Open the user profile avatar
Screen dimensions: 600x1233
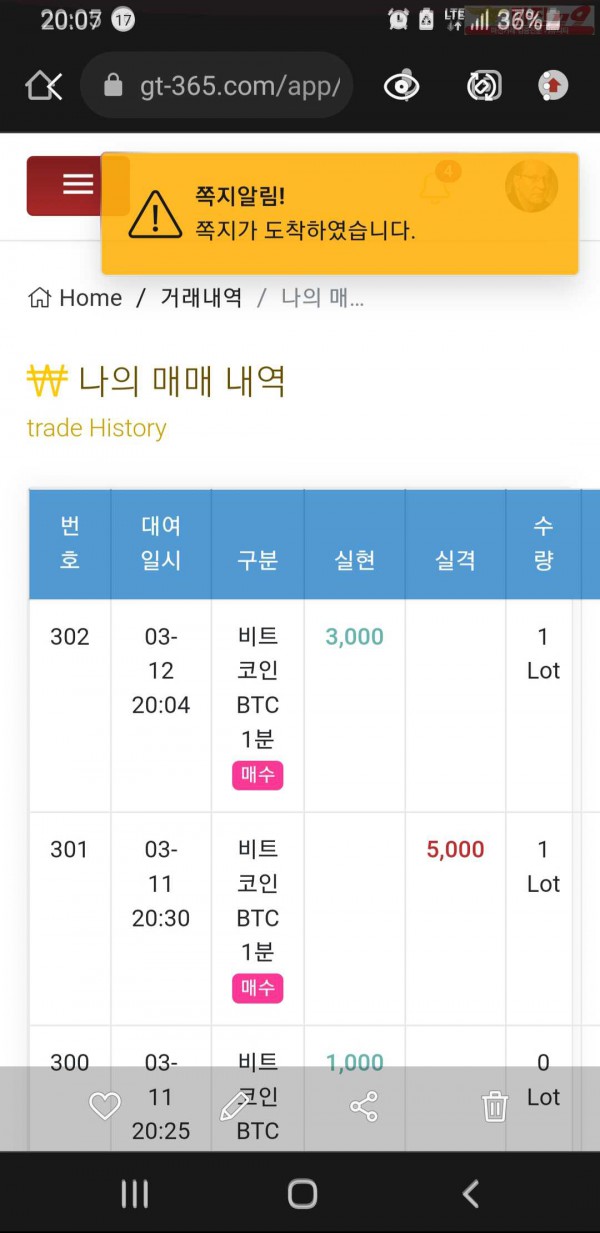531,185
